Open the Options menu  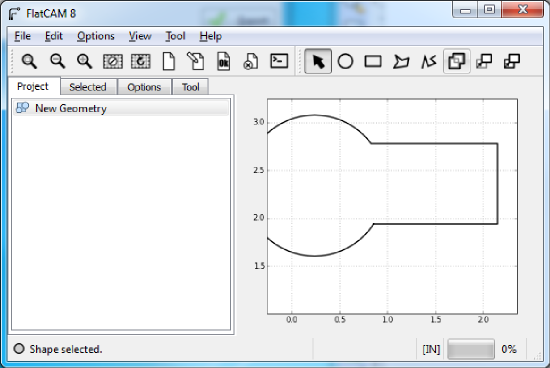pos(96,36)
